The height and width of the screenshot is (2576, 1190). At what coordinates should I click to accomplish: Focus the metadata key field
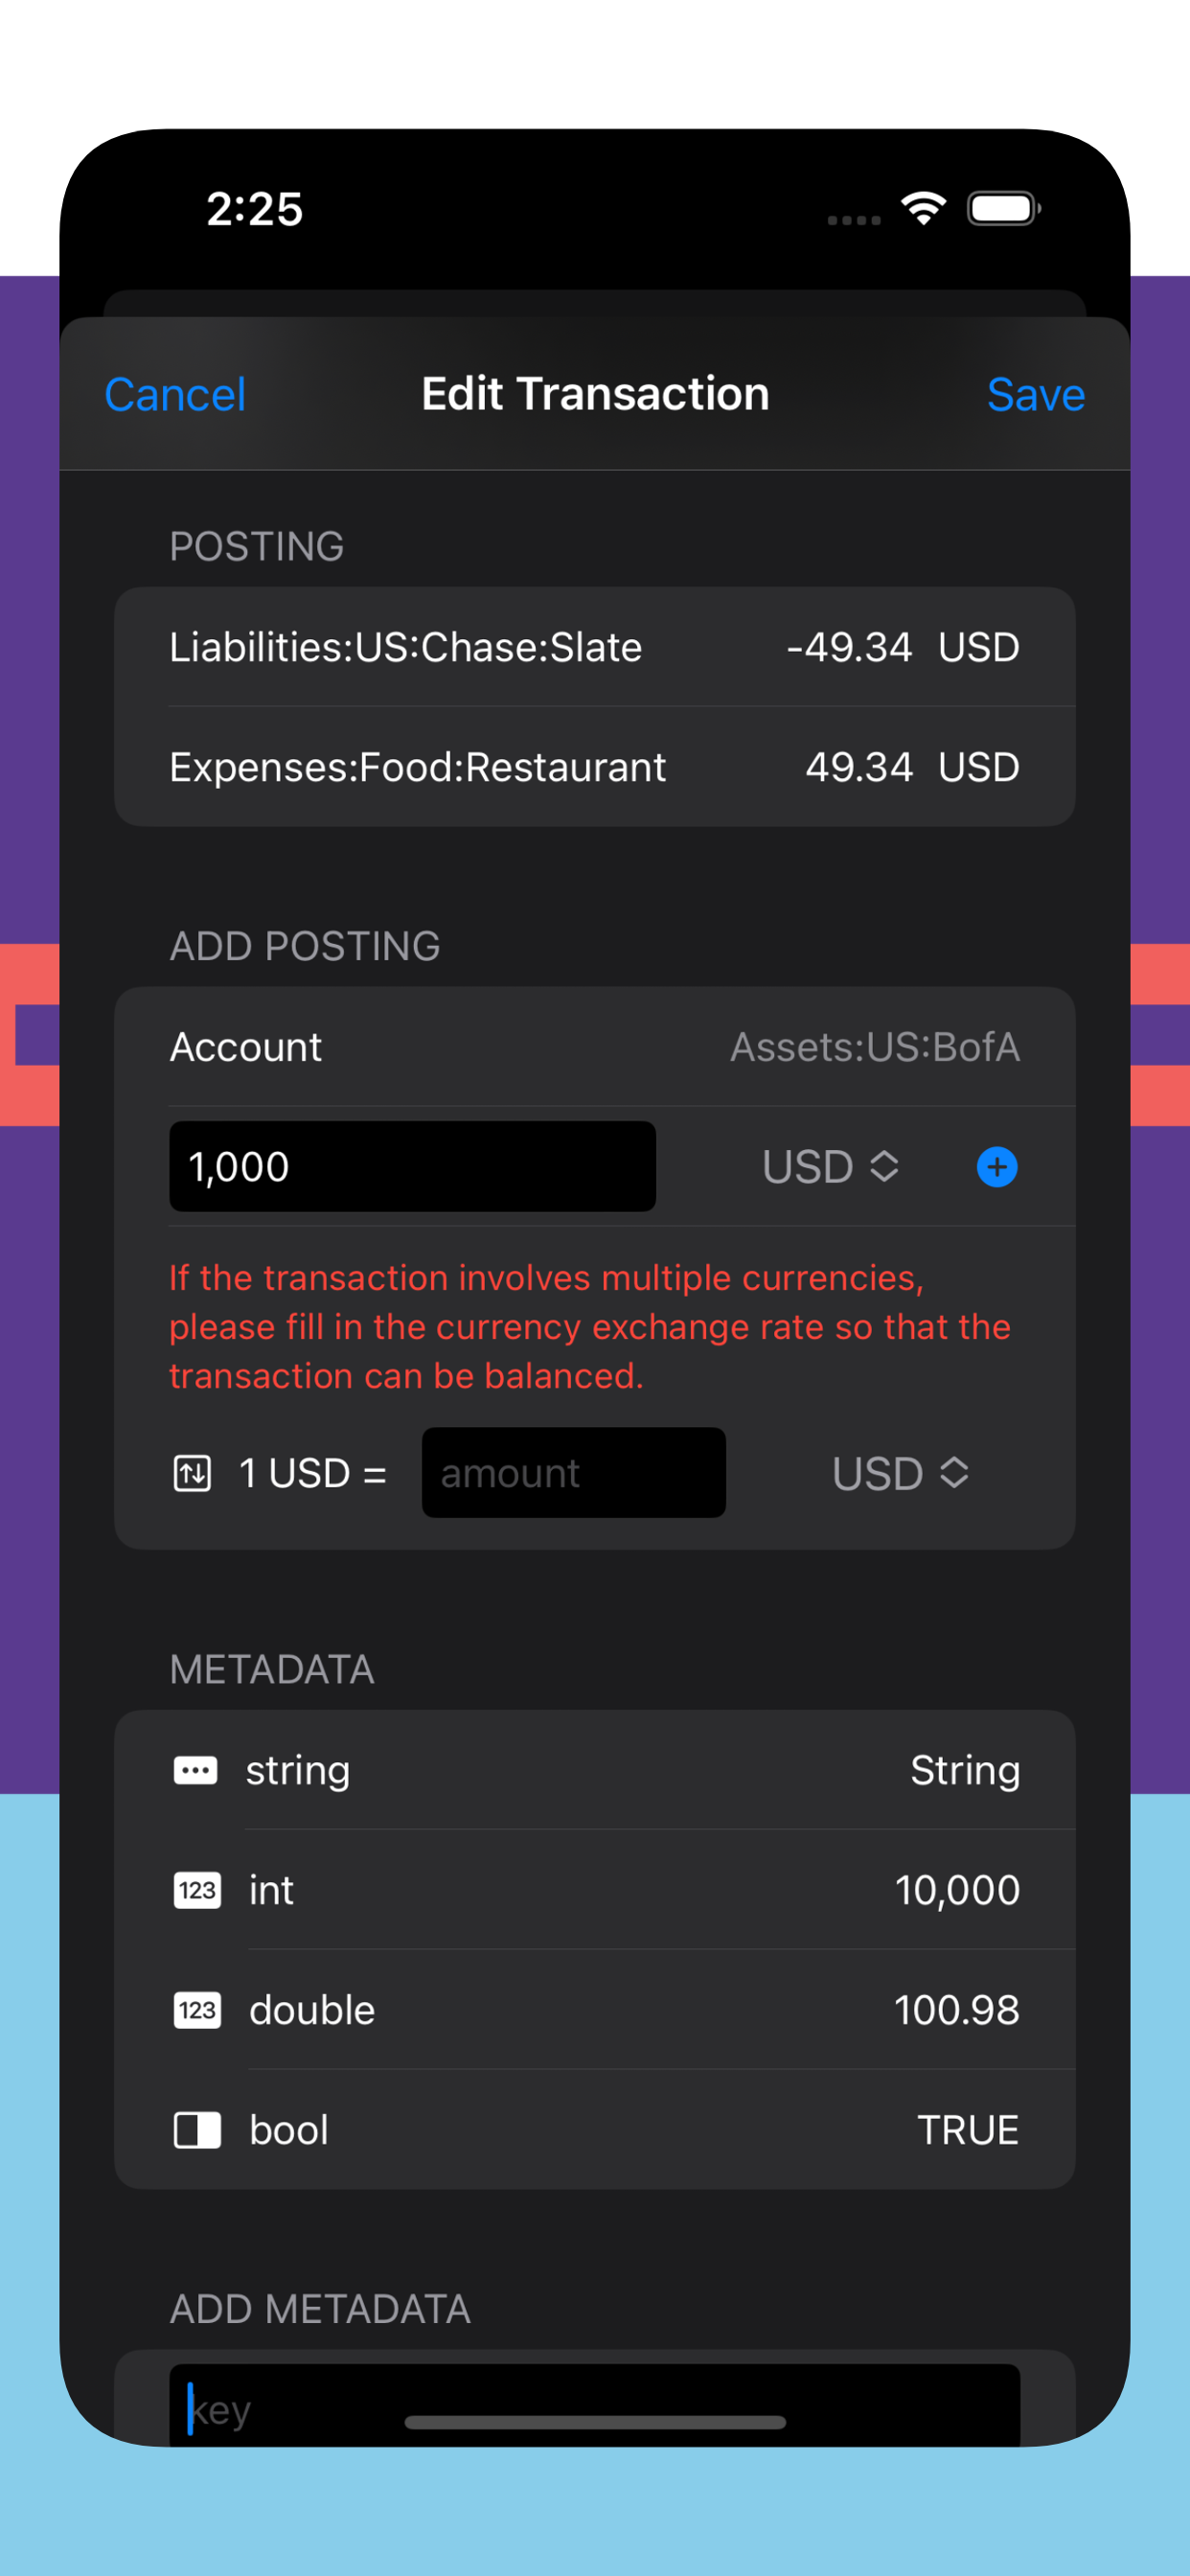(x=595, y=2406)
